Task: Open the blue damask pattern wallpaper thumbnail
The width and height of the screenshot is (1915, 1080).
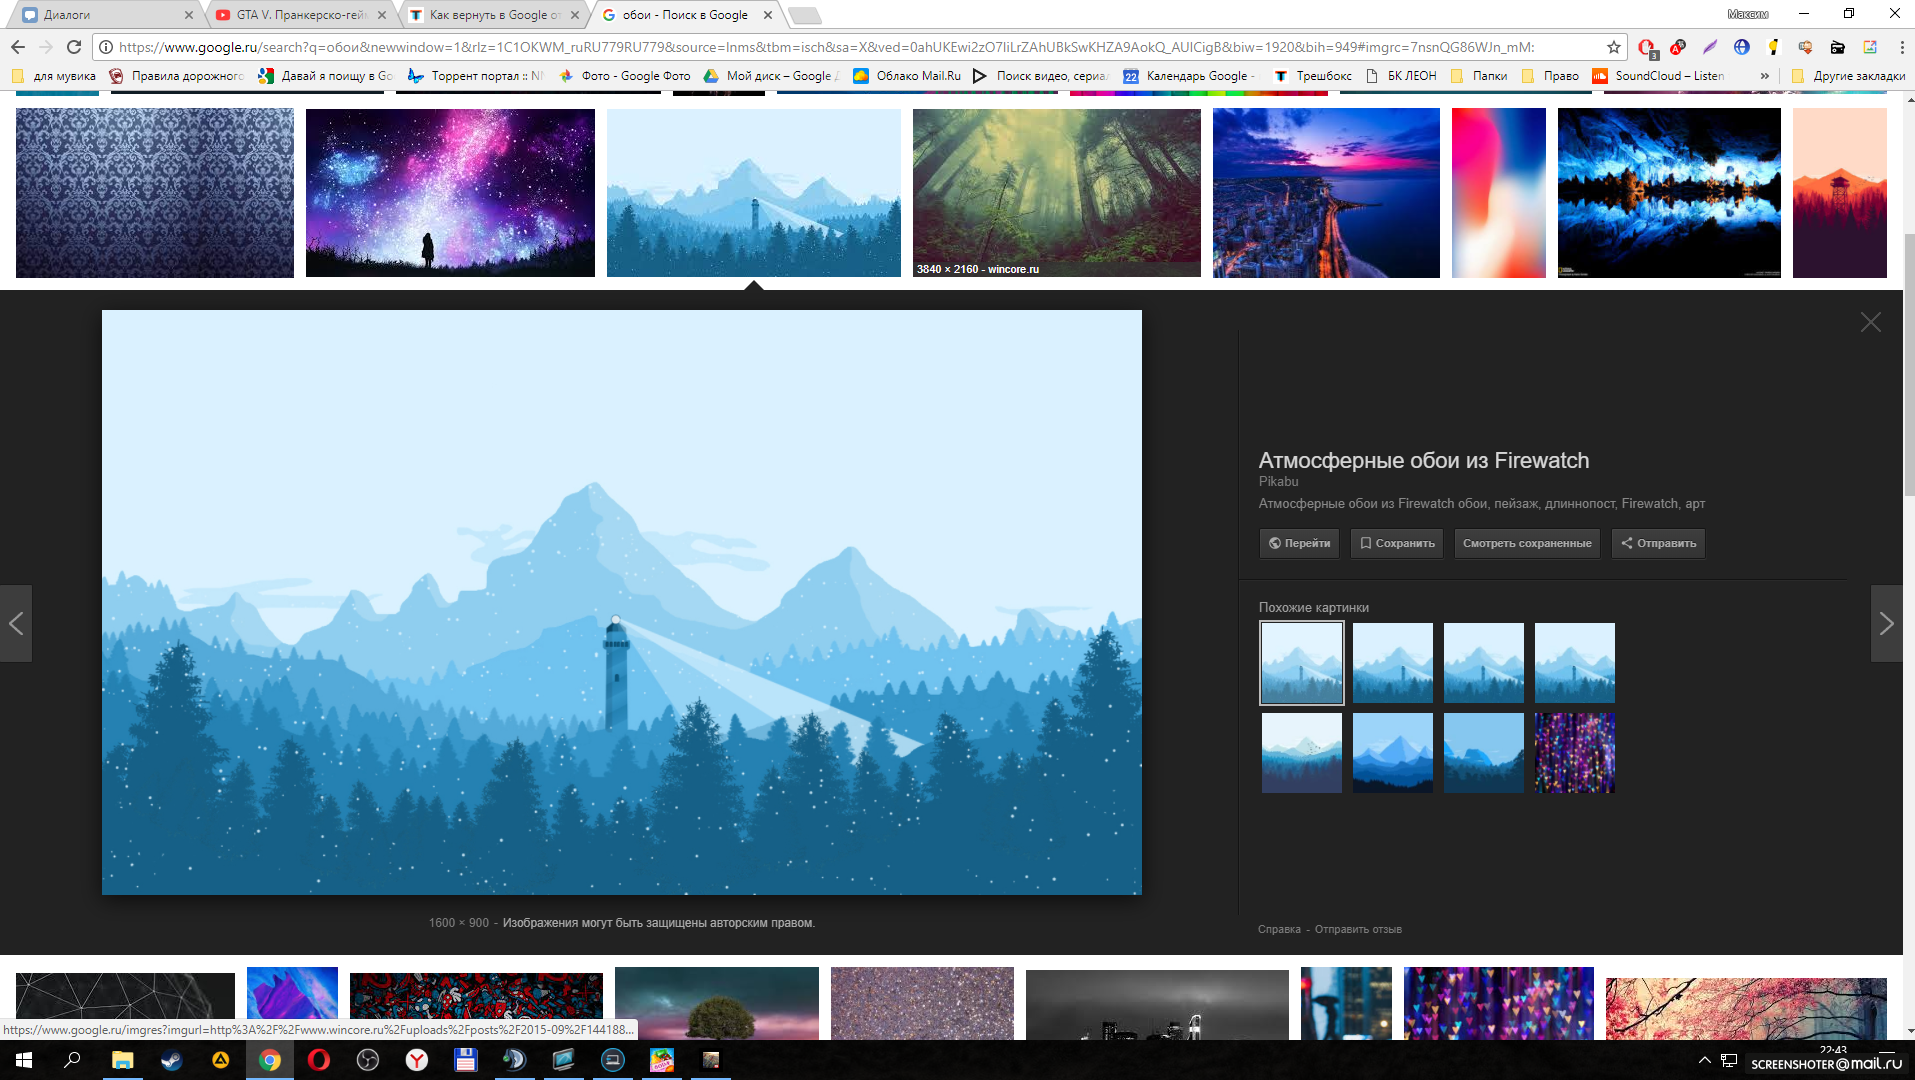Action: click(x=155, y=192)
